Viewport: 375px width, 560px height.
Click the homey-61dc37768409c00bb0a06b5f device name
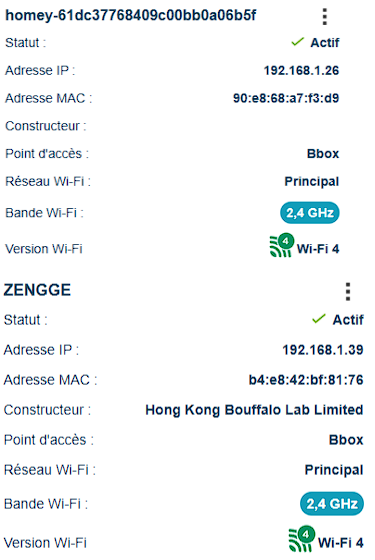131,15
